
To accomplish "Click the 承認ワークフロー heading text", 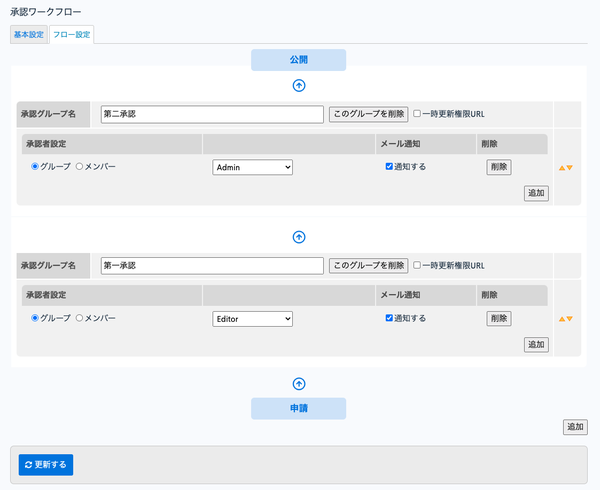I will pyautogui.click(x=46, y=12).
